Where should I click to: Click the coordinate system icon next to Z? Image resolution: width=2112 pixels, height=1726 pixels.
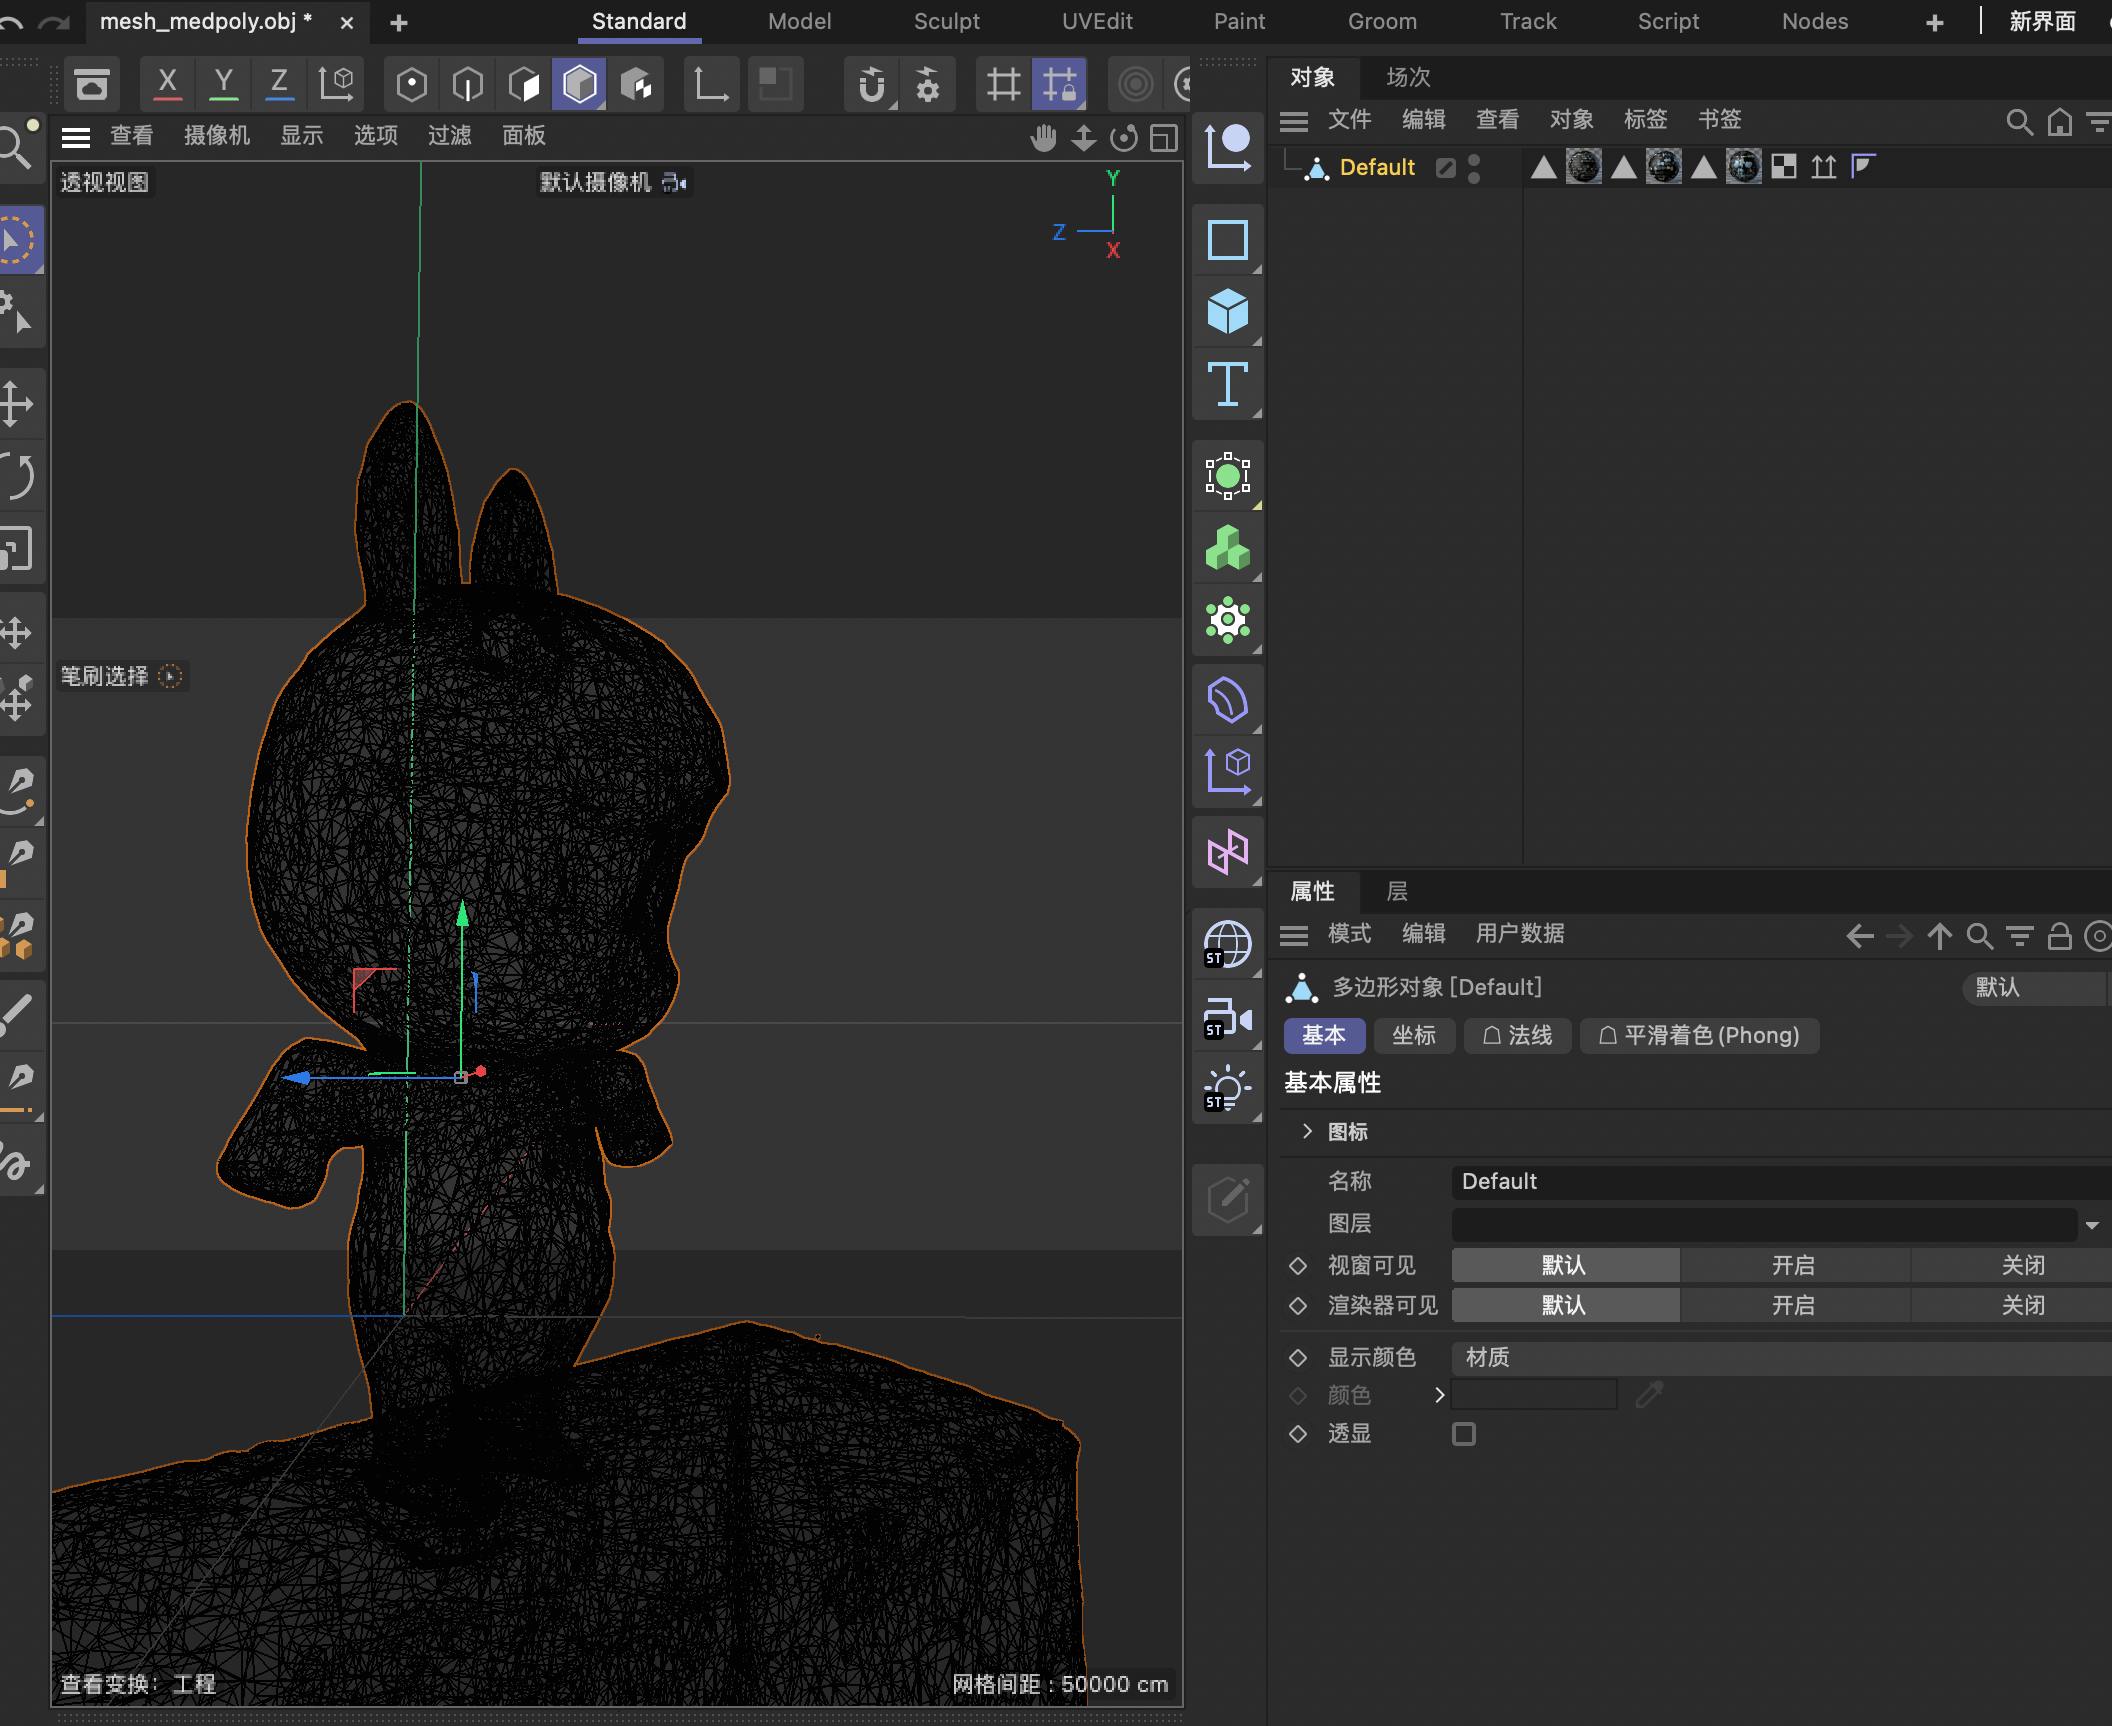[336, 84]
